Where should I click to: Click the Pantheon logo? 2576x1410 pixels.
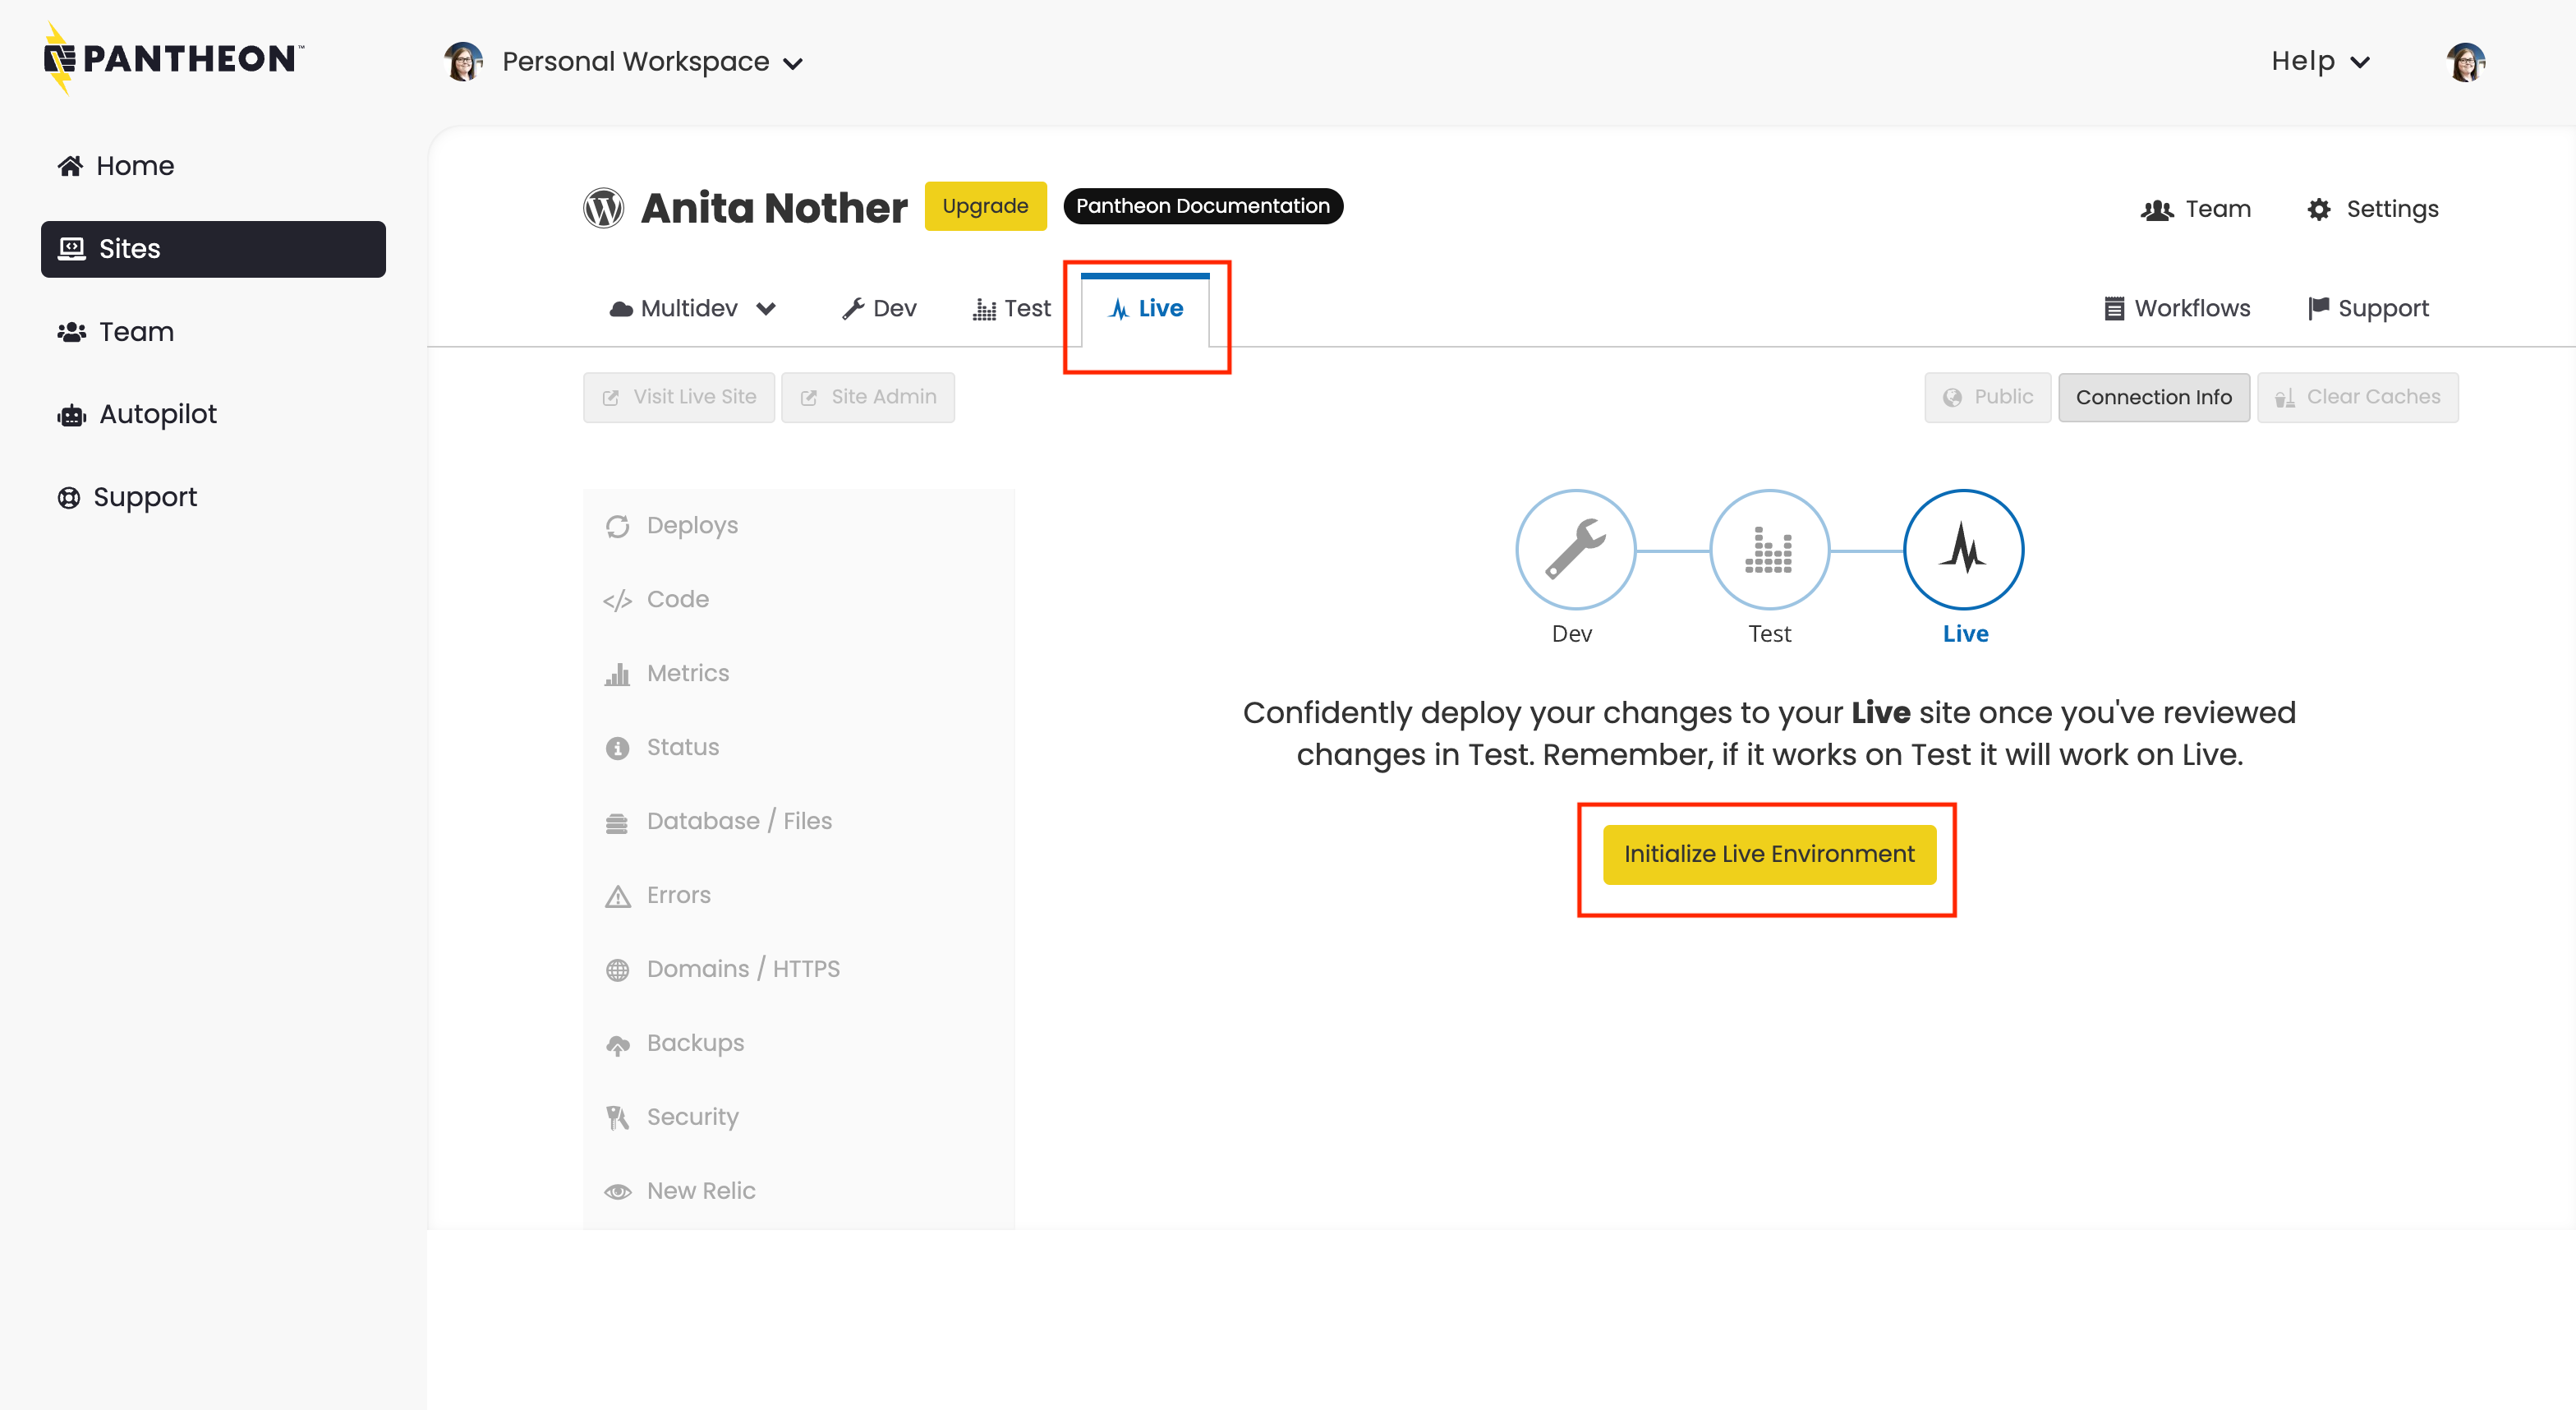click(173, 59)
